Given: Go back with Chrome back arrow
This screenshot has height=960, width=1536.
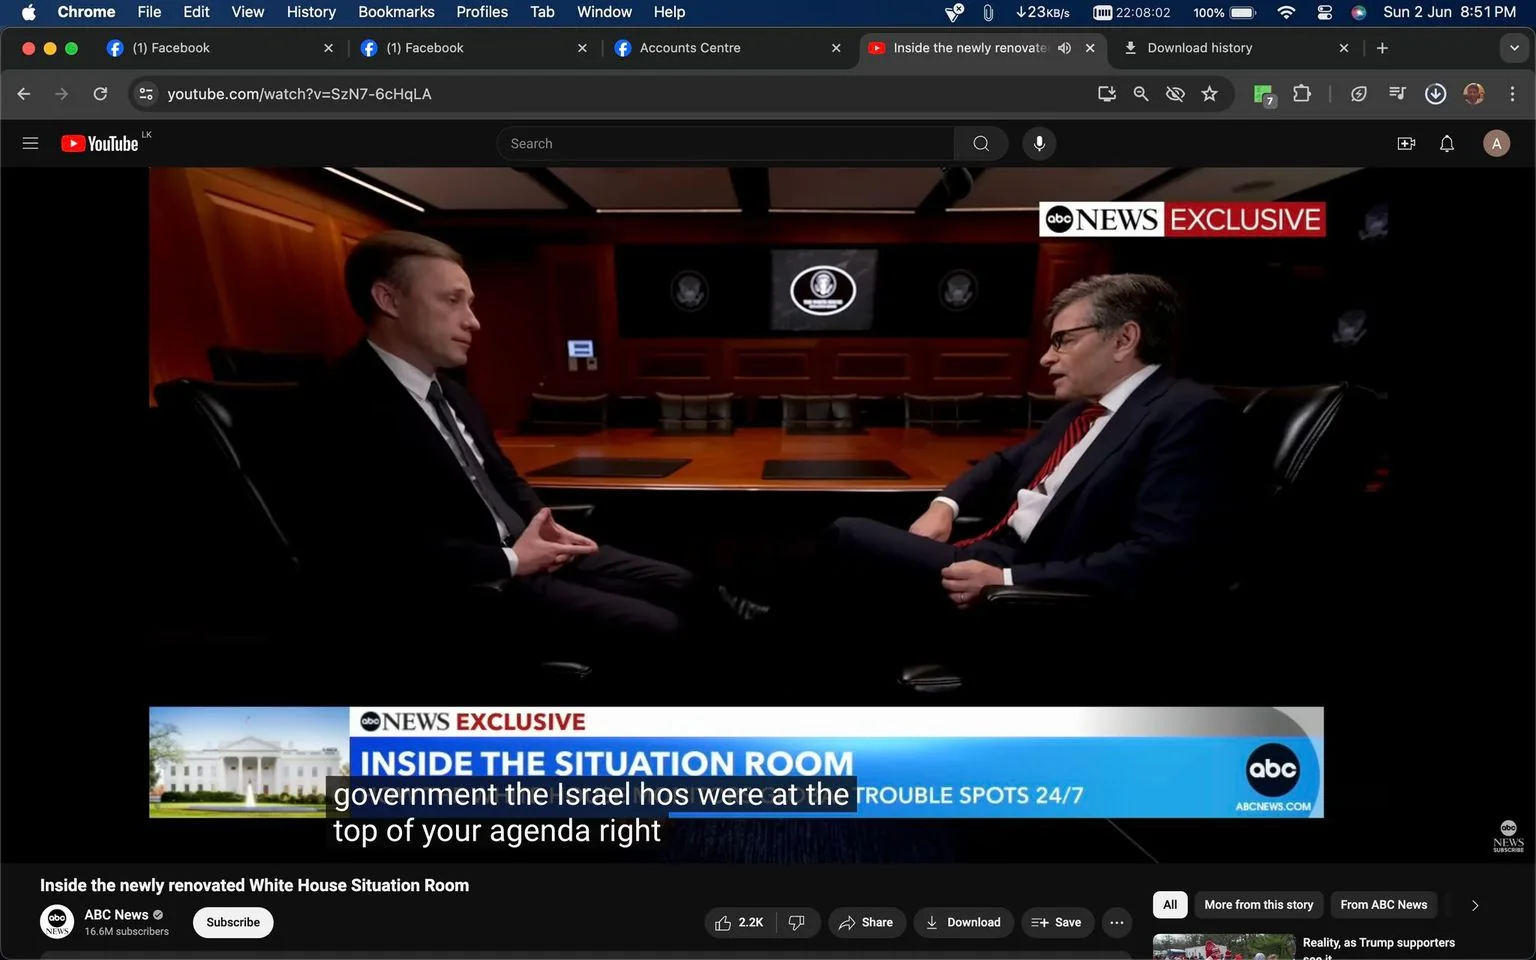Looking at the screenshot, I should [24, 94].
